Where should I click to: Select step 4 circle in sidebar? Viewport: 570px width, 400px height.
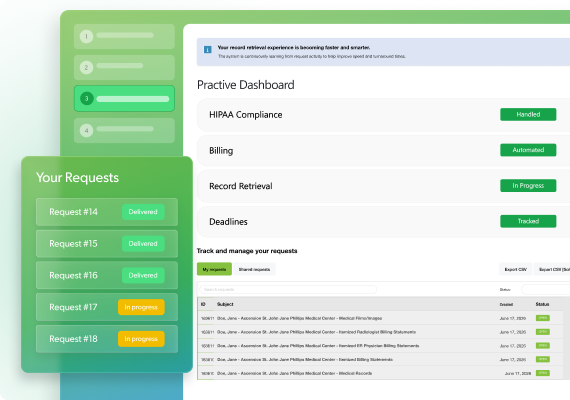click(87, 131)
